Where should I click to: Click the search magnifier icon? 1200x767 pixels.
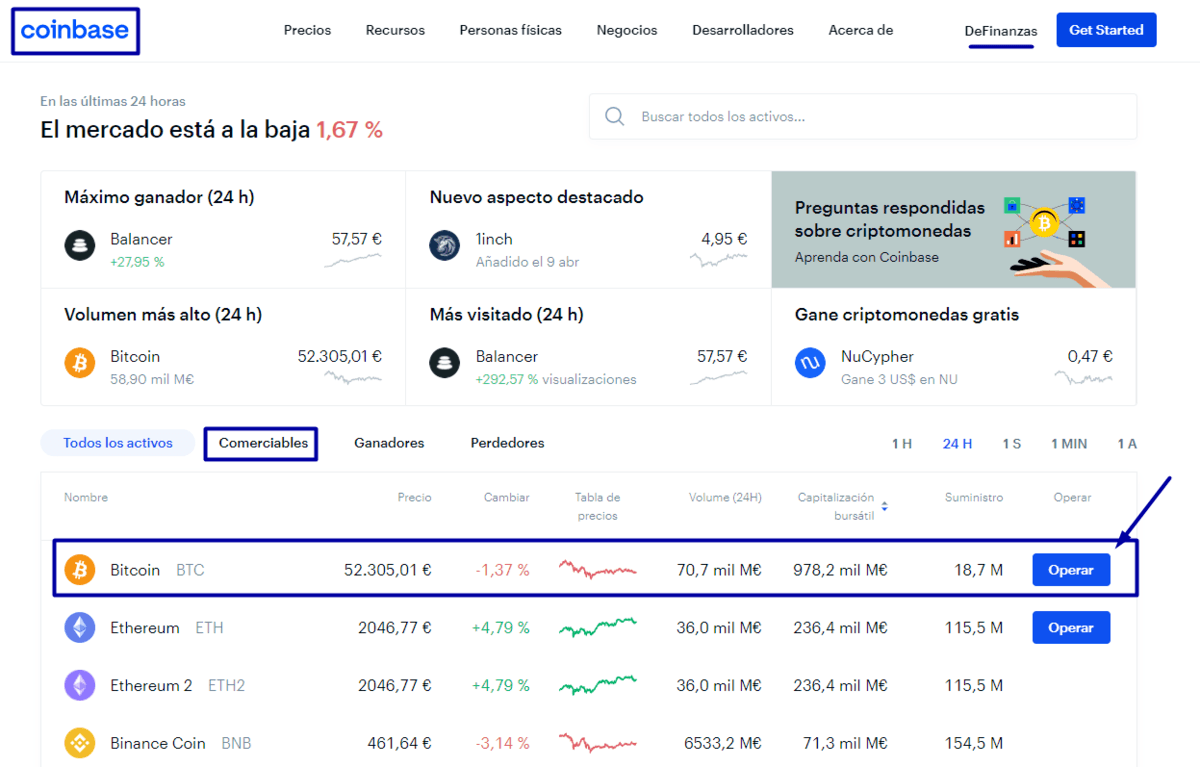(x=615, y=117)
